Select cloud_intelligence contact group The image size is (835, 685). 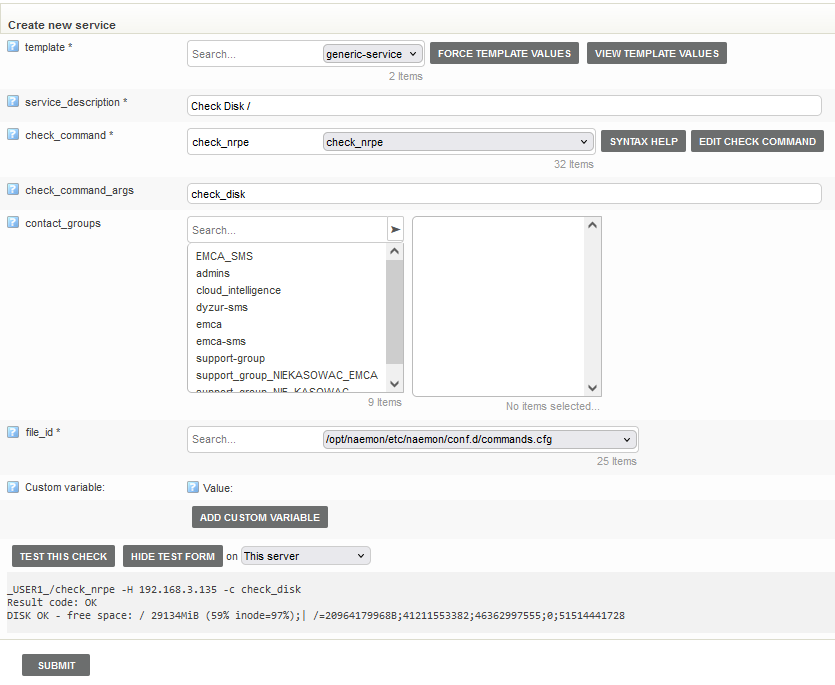coord(238,290)
